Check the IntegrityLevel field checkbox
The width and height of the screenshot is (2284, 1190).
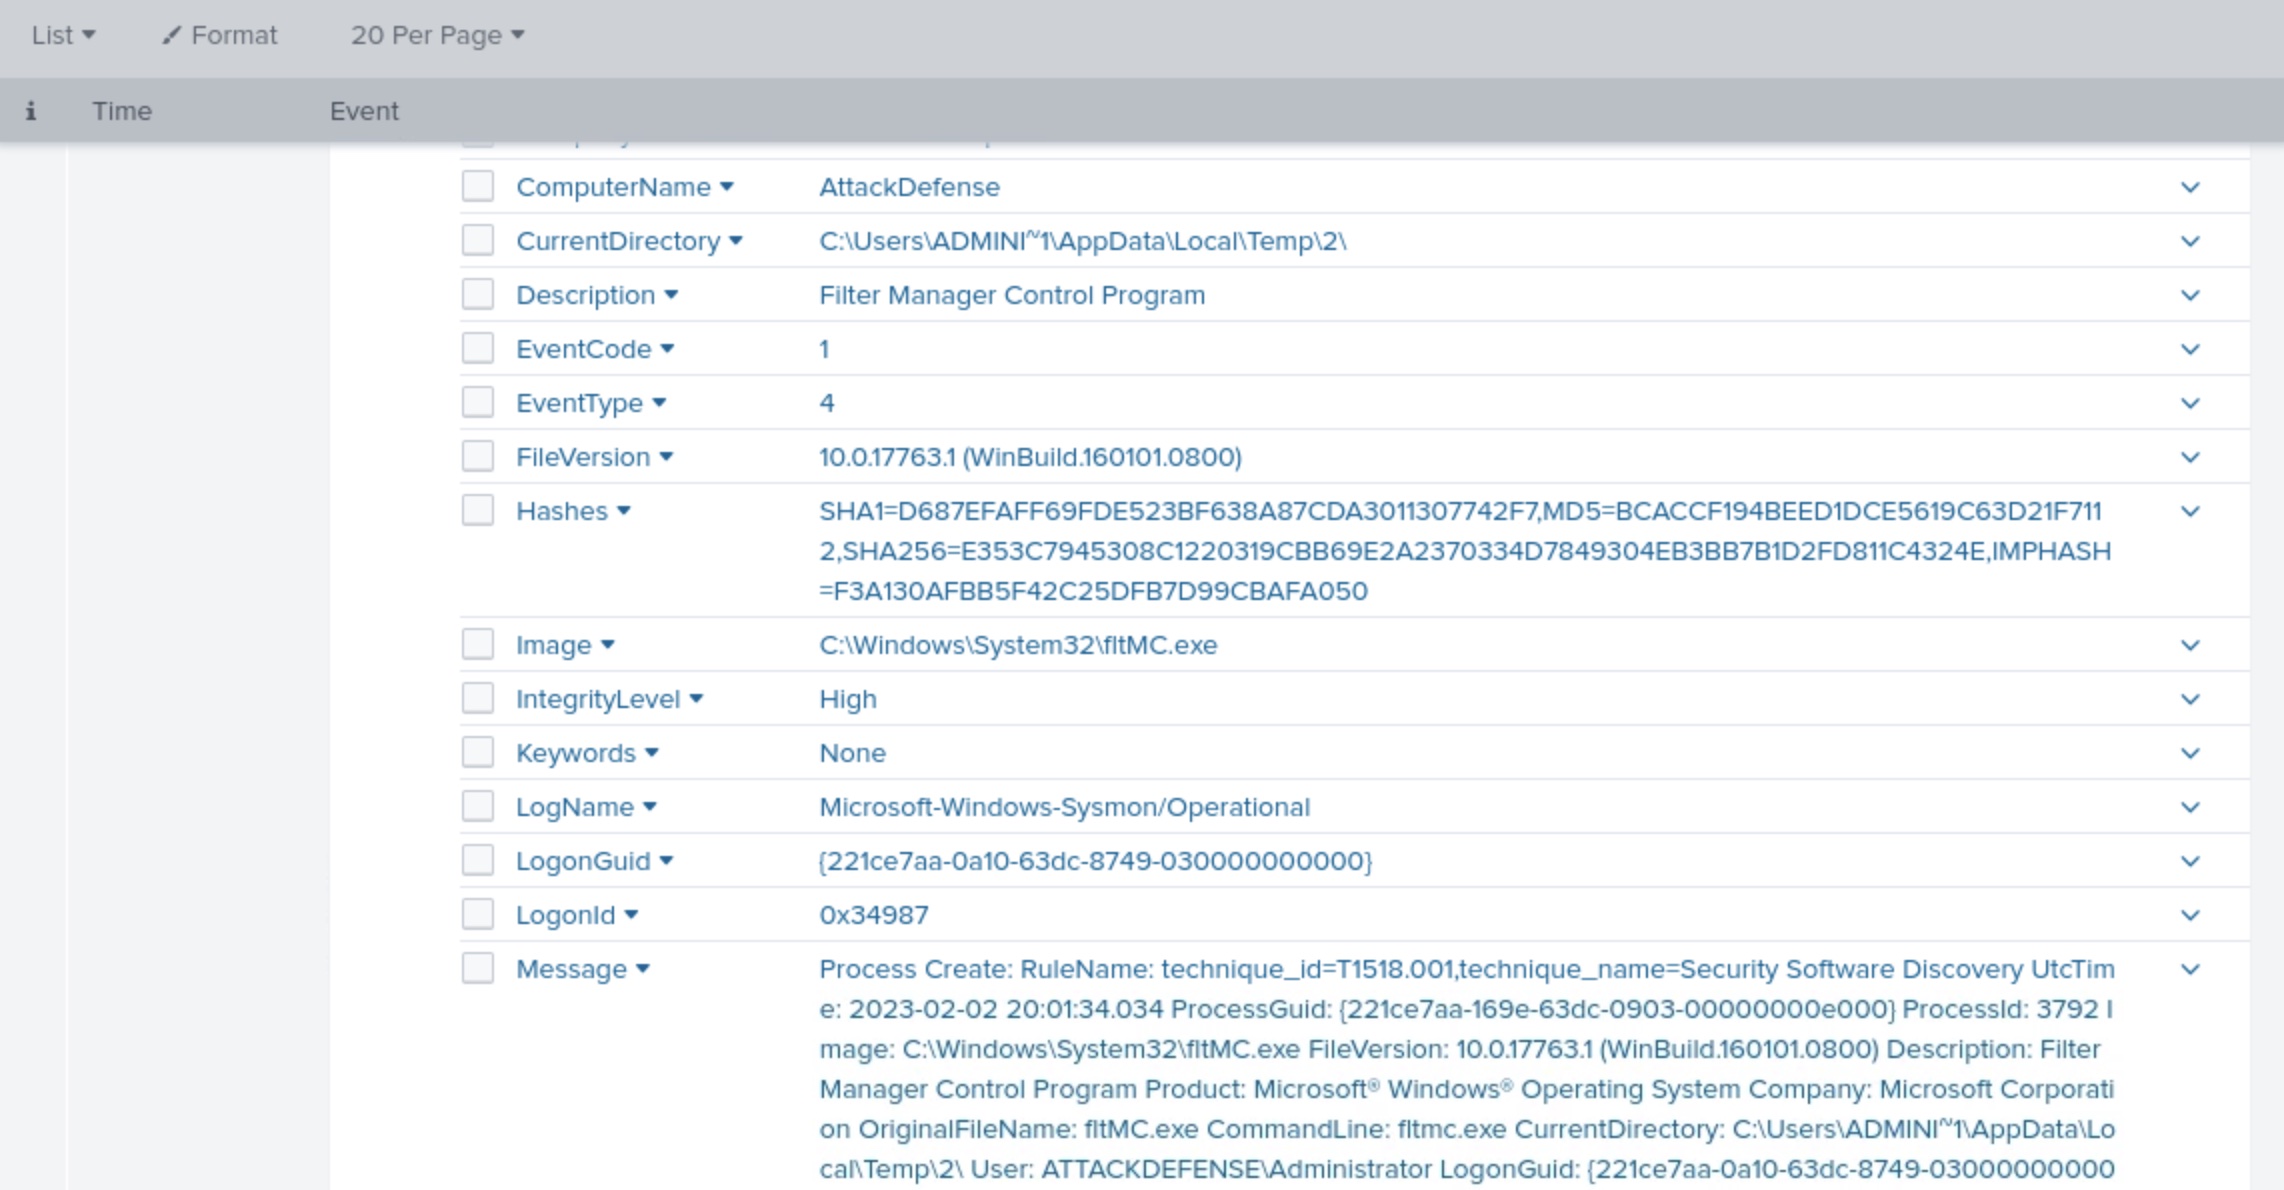(x=478, y=698)
